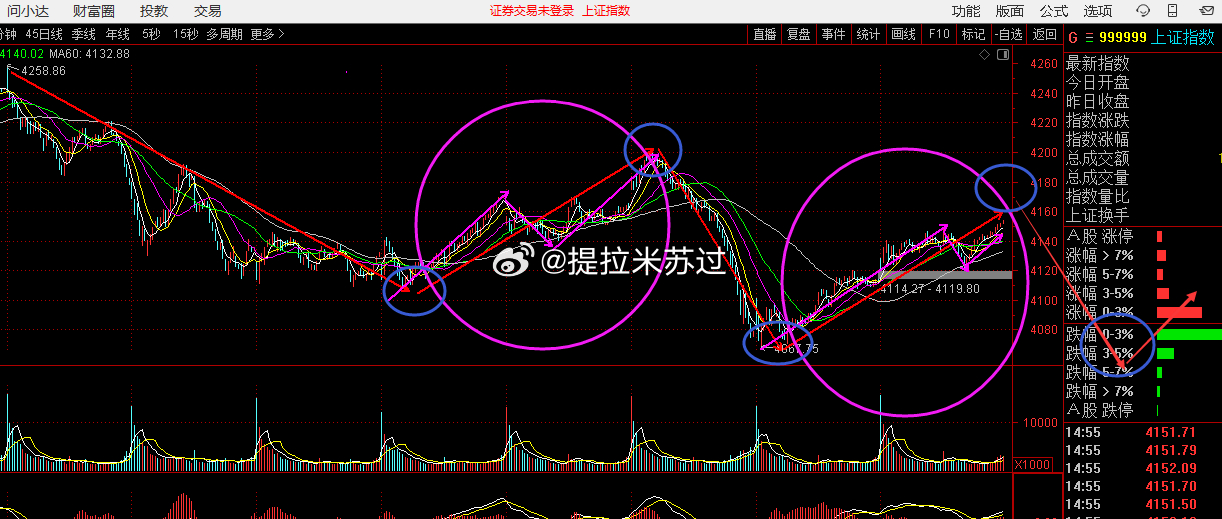
Task: Click the 999999 上证指数 title
Action: click(1157, 37)
